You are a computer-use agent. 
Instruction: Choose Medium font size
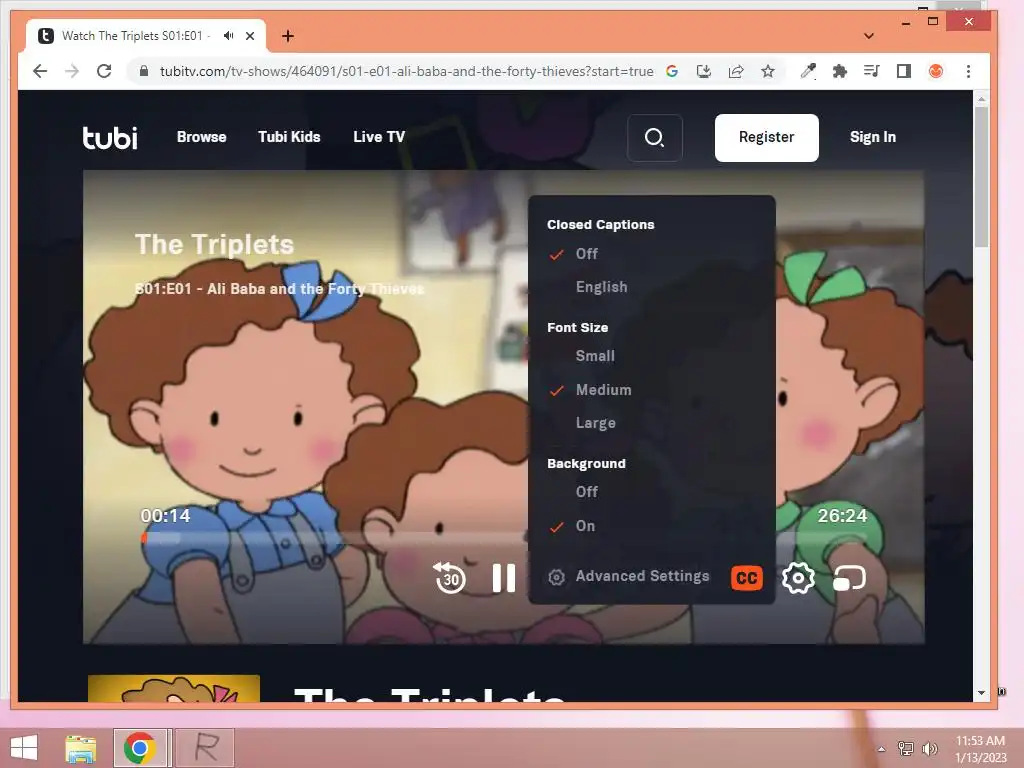[603, 390]
